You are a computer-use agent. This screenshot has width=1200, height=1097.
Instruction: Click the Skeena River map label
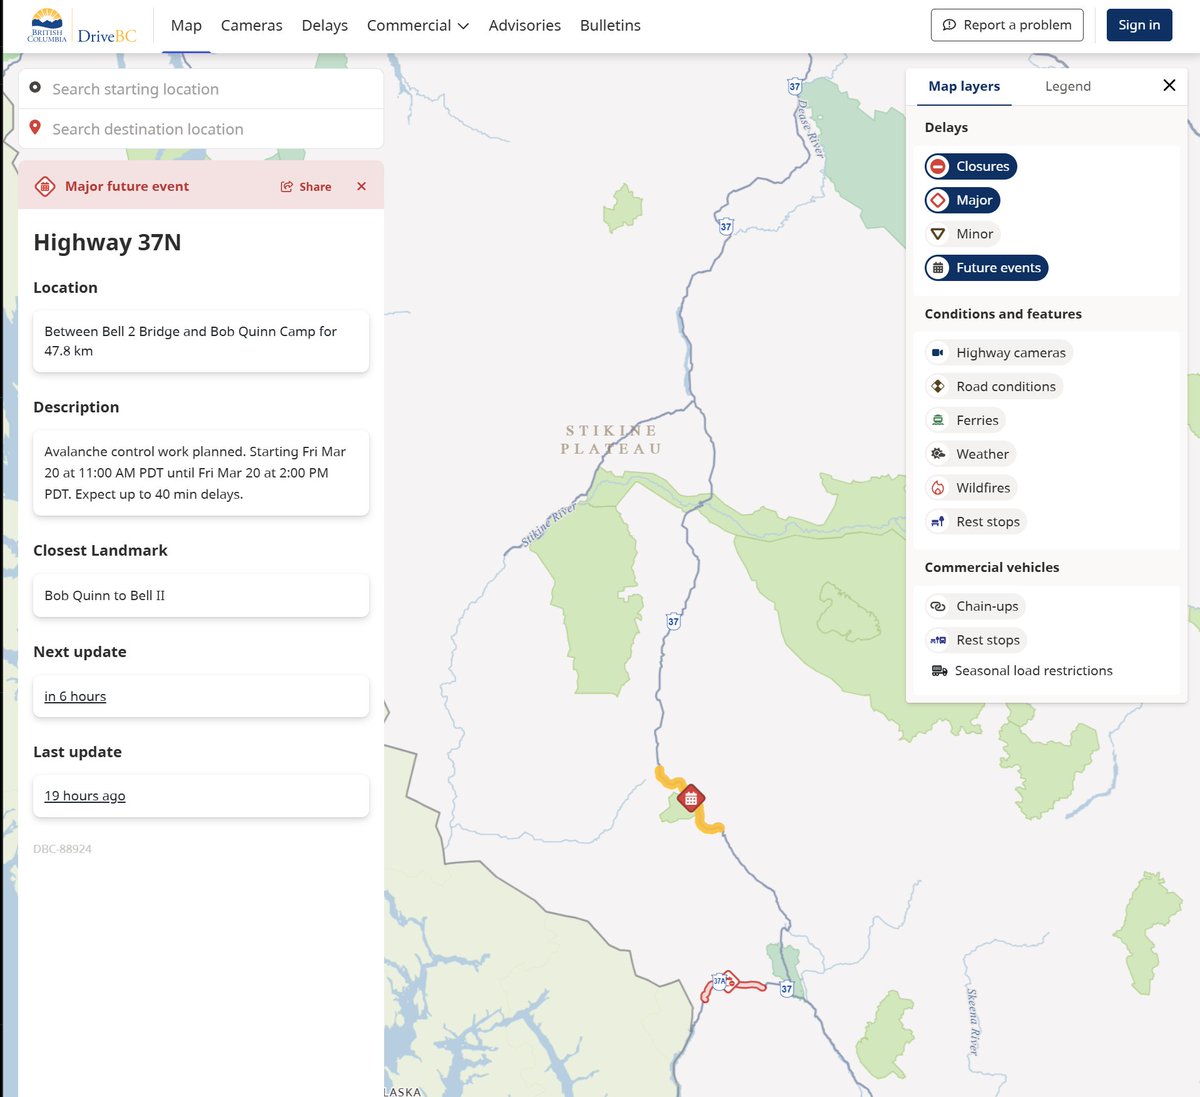point(973,1020)
